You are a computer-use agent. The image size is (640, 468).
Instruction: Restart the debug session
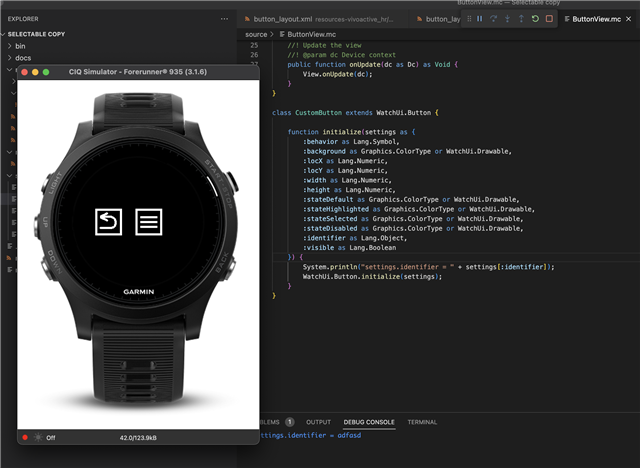(535, 19)
